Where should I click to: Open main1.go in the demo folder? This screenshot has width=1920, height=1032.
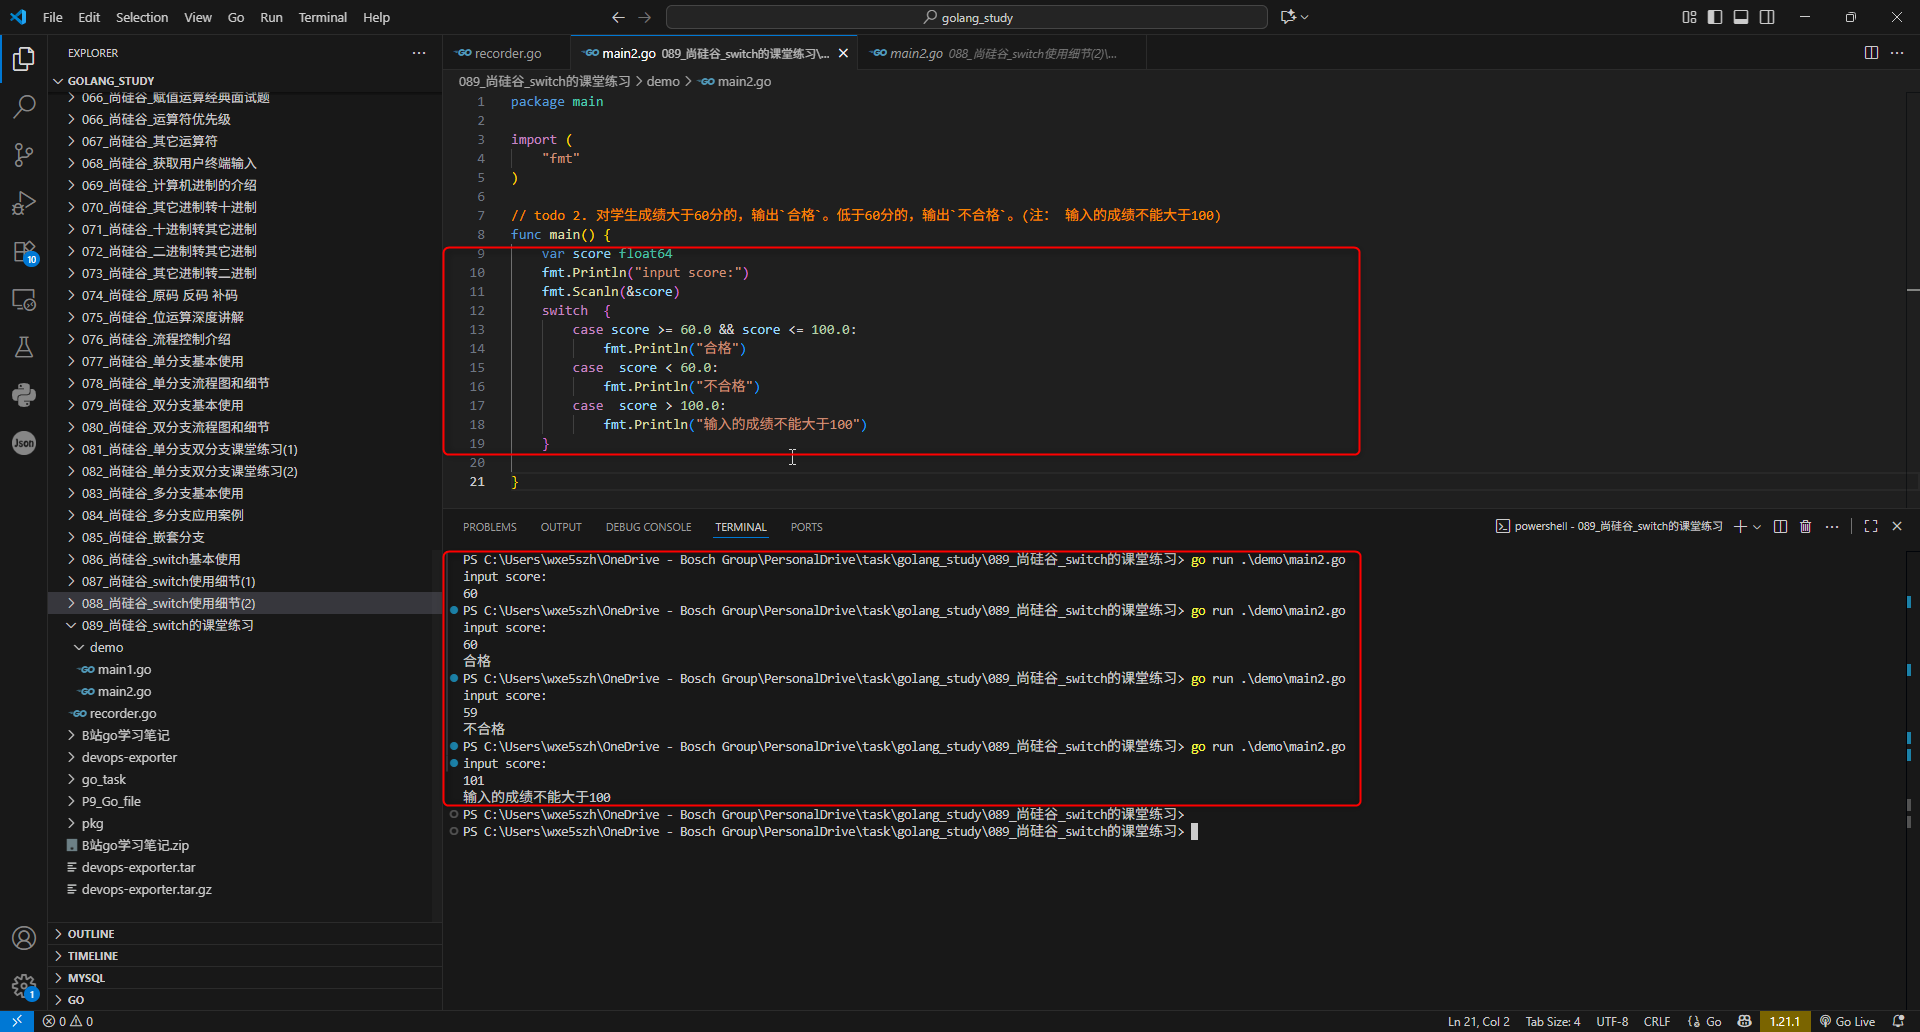coord(245,669)
